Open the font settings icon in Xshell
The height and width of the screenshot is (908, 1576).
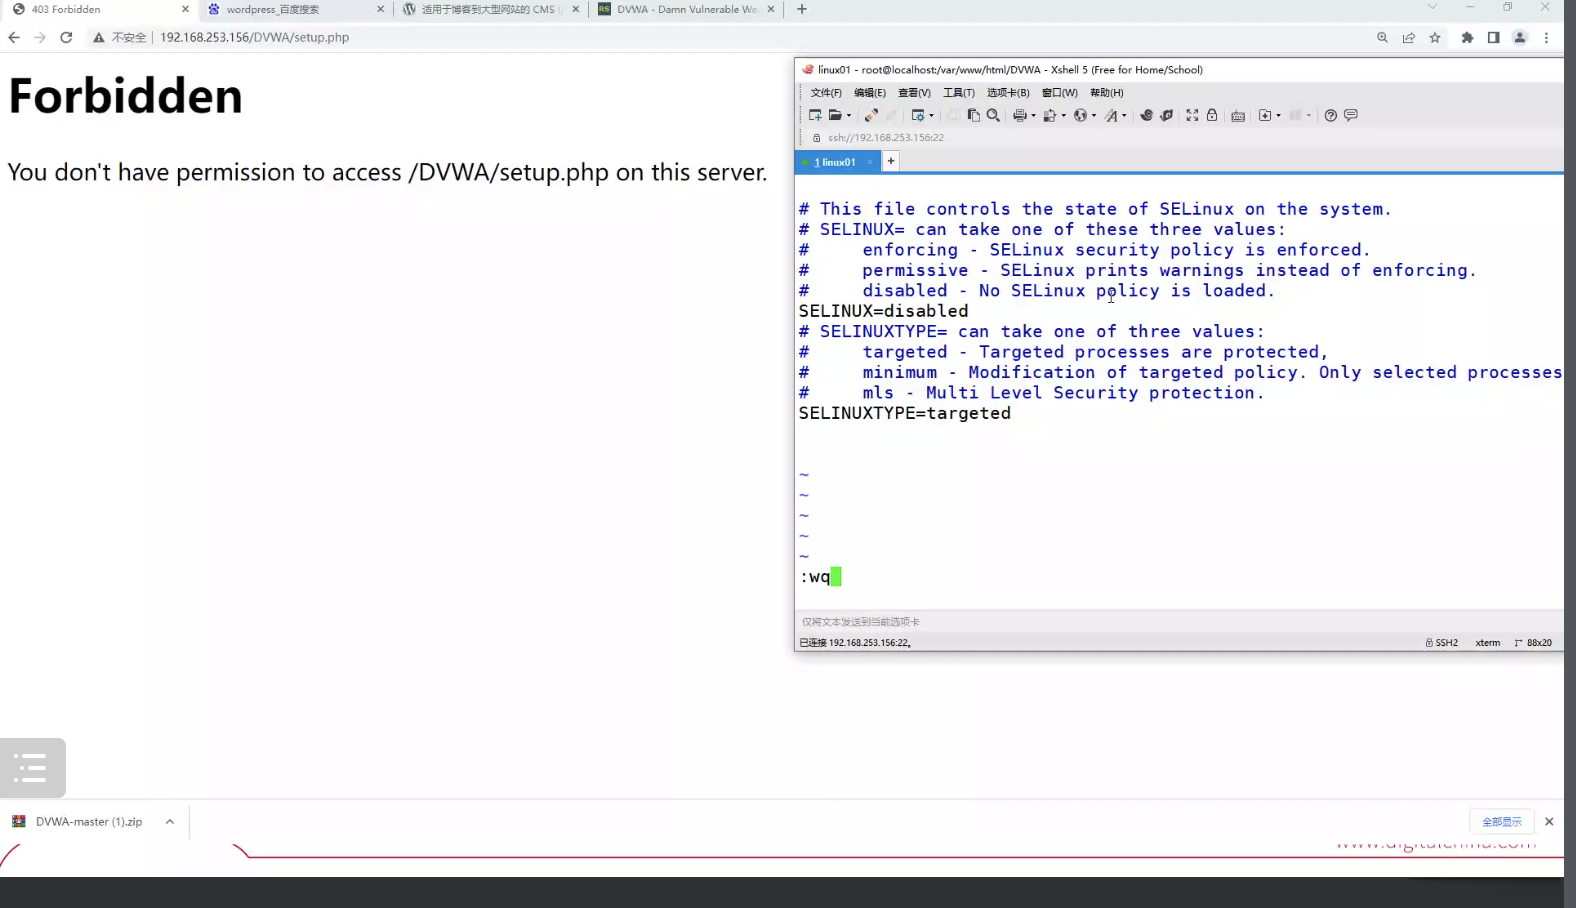[x=1111, y=115]
